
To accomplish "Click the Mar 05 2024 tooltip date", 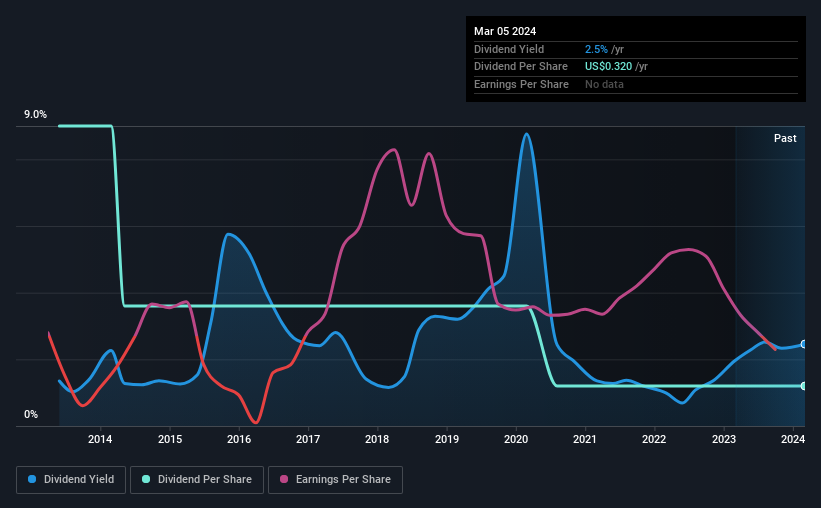I will pos(505,31).
